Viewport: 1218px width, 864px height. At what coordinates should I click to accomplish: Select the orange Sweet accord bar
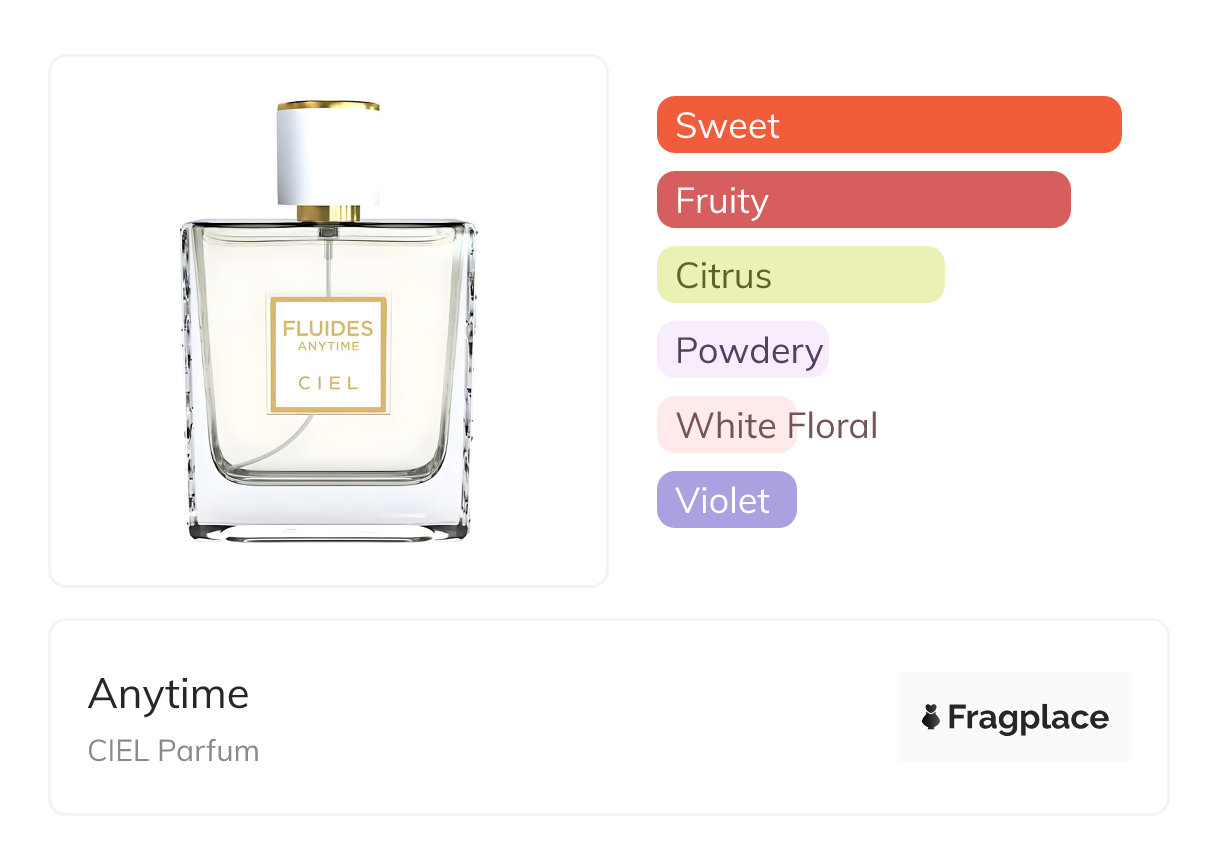coord(888,125)
